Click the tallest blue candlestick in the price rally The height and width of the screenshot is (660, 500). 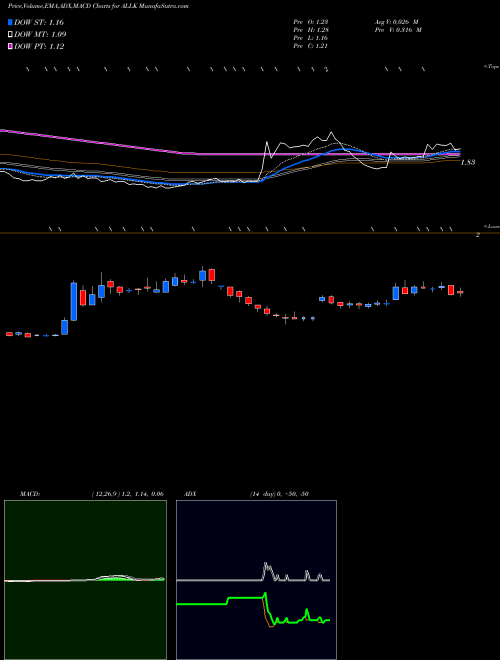click(74, 301)
